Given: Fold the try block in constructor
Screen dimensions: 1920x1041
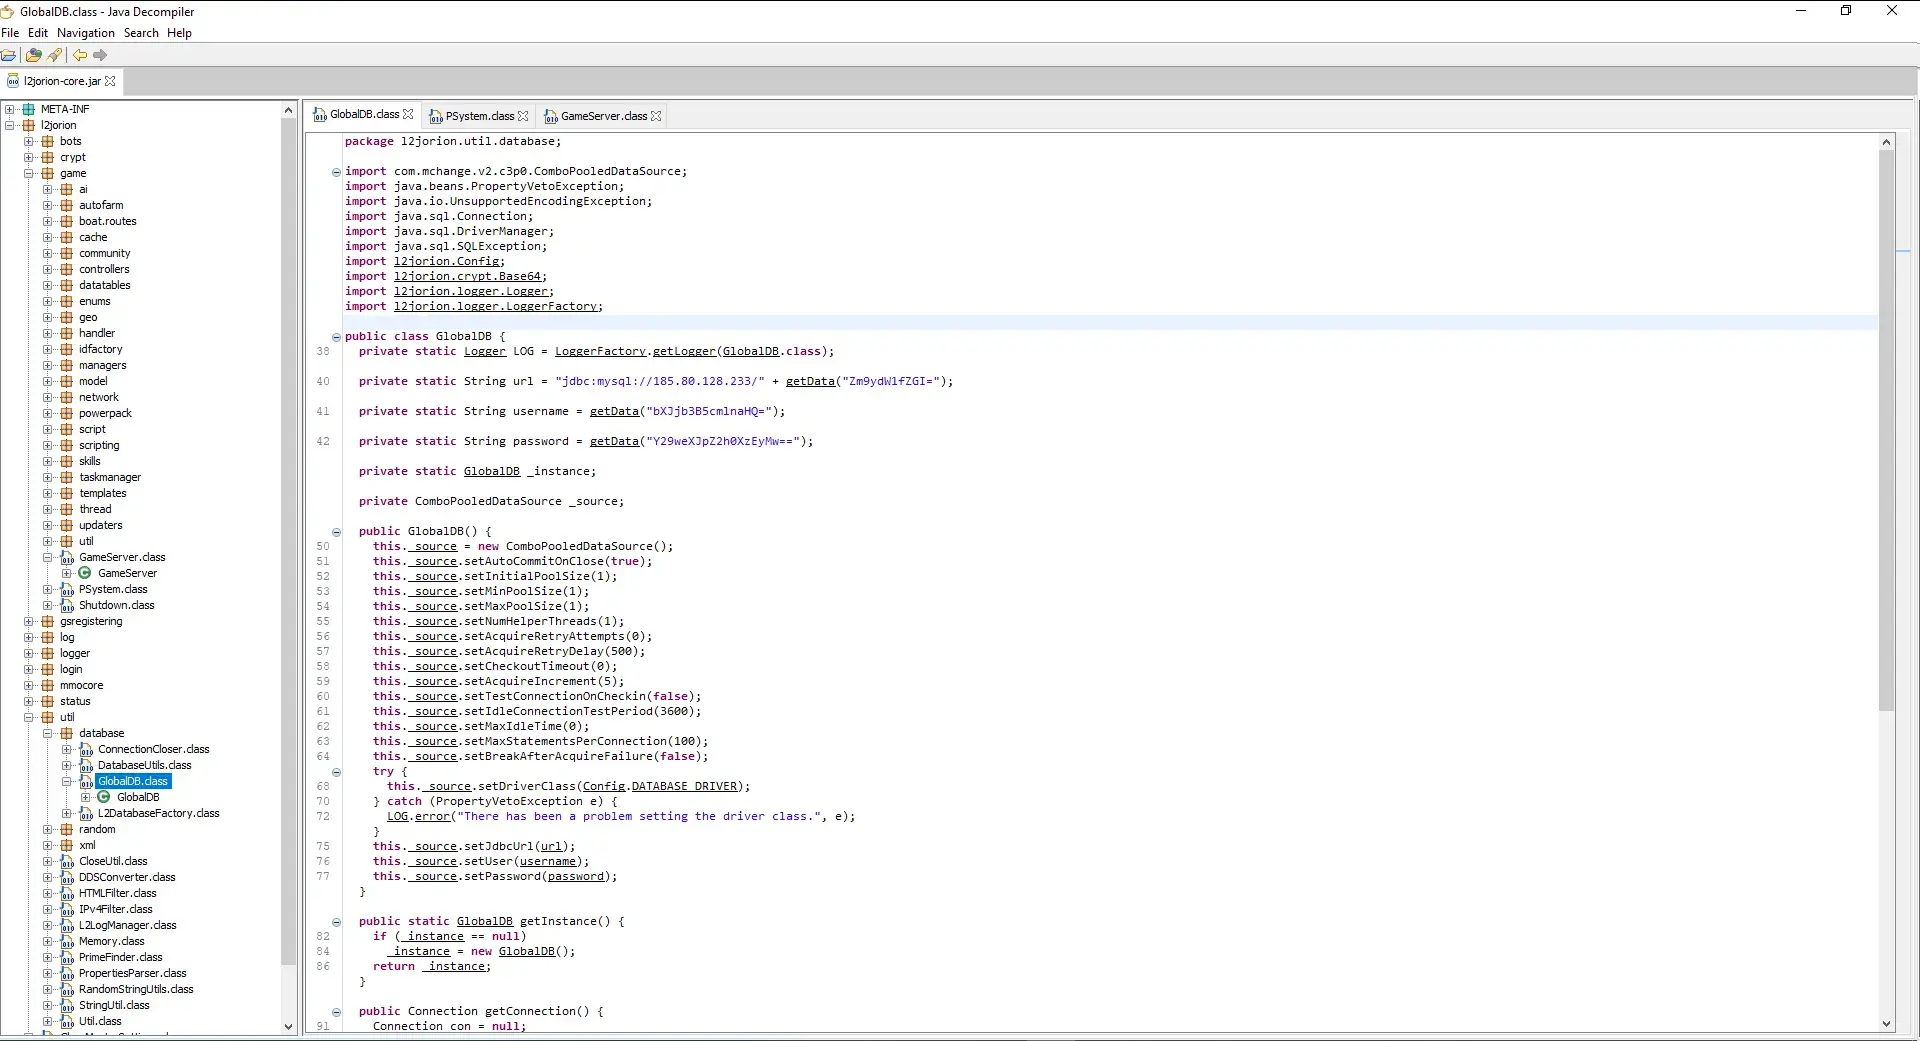Looking at the screenshot, I should click(336, 772).
